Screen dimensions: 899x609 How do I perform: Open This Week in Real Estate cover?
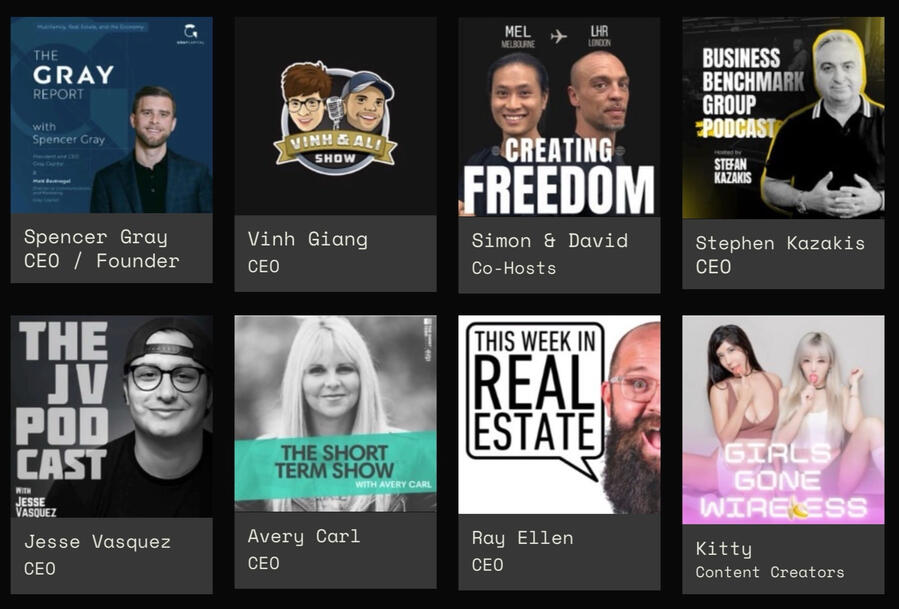click(559, 415)
